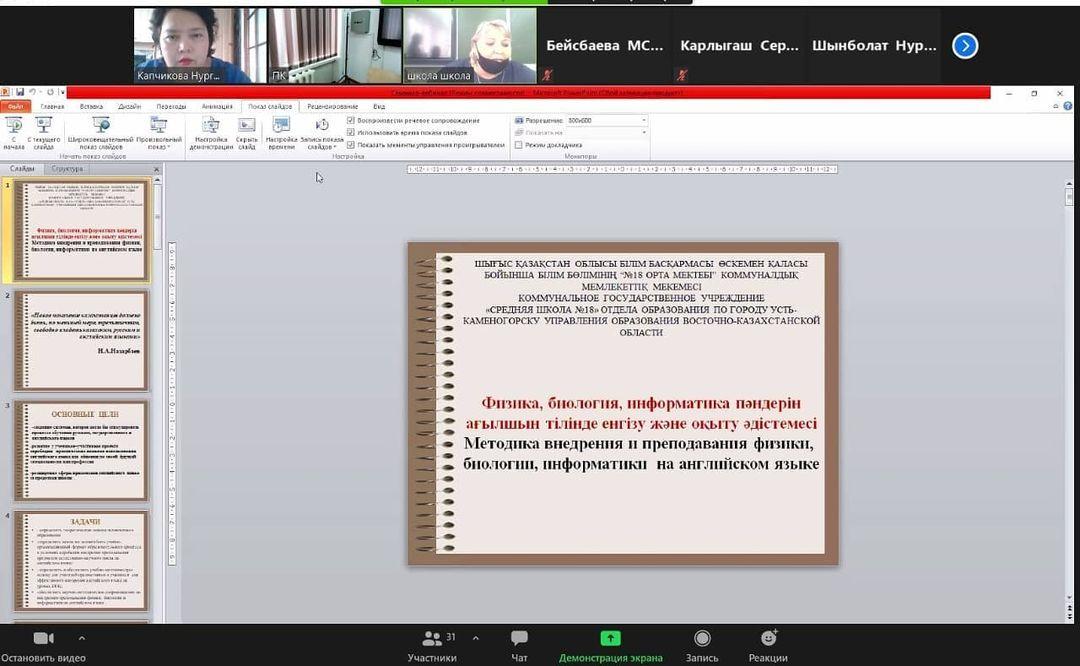Show next participants with blue arrow

[965, 46]
